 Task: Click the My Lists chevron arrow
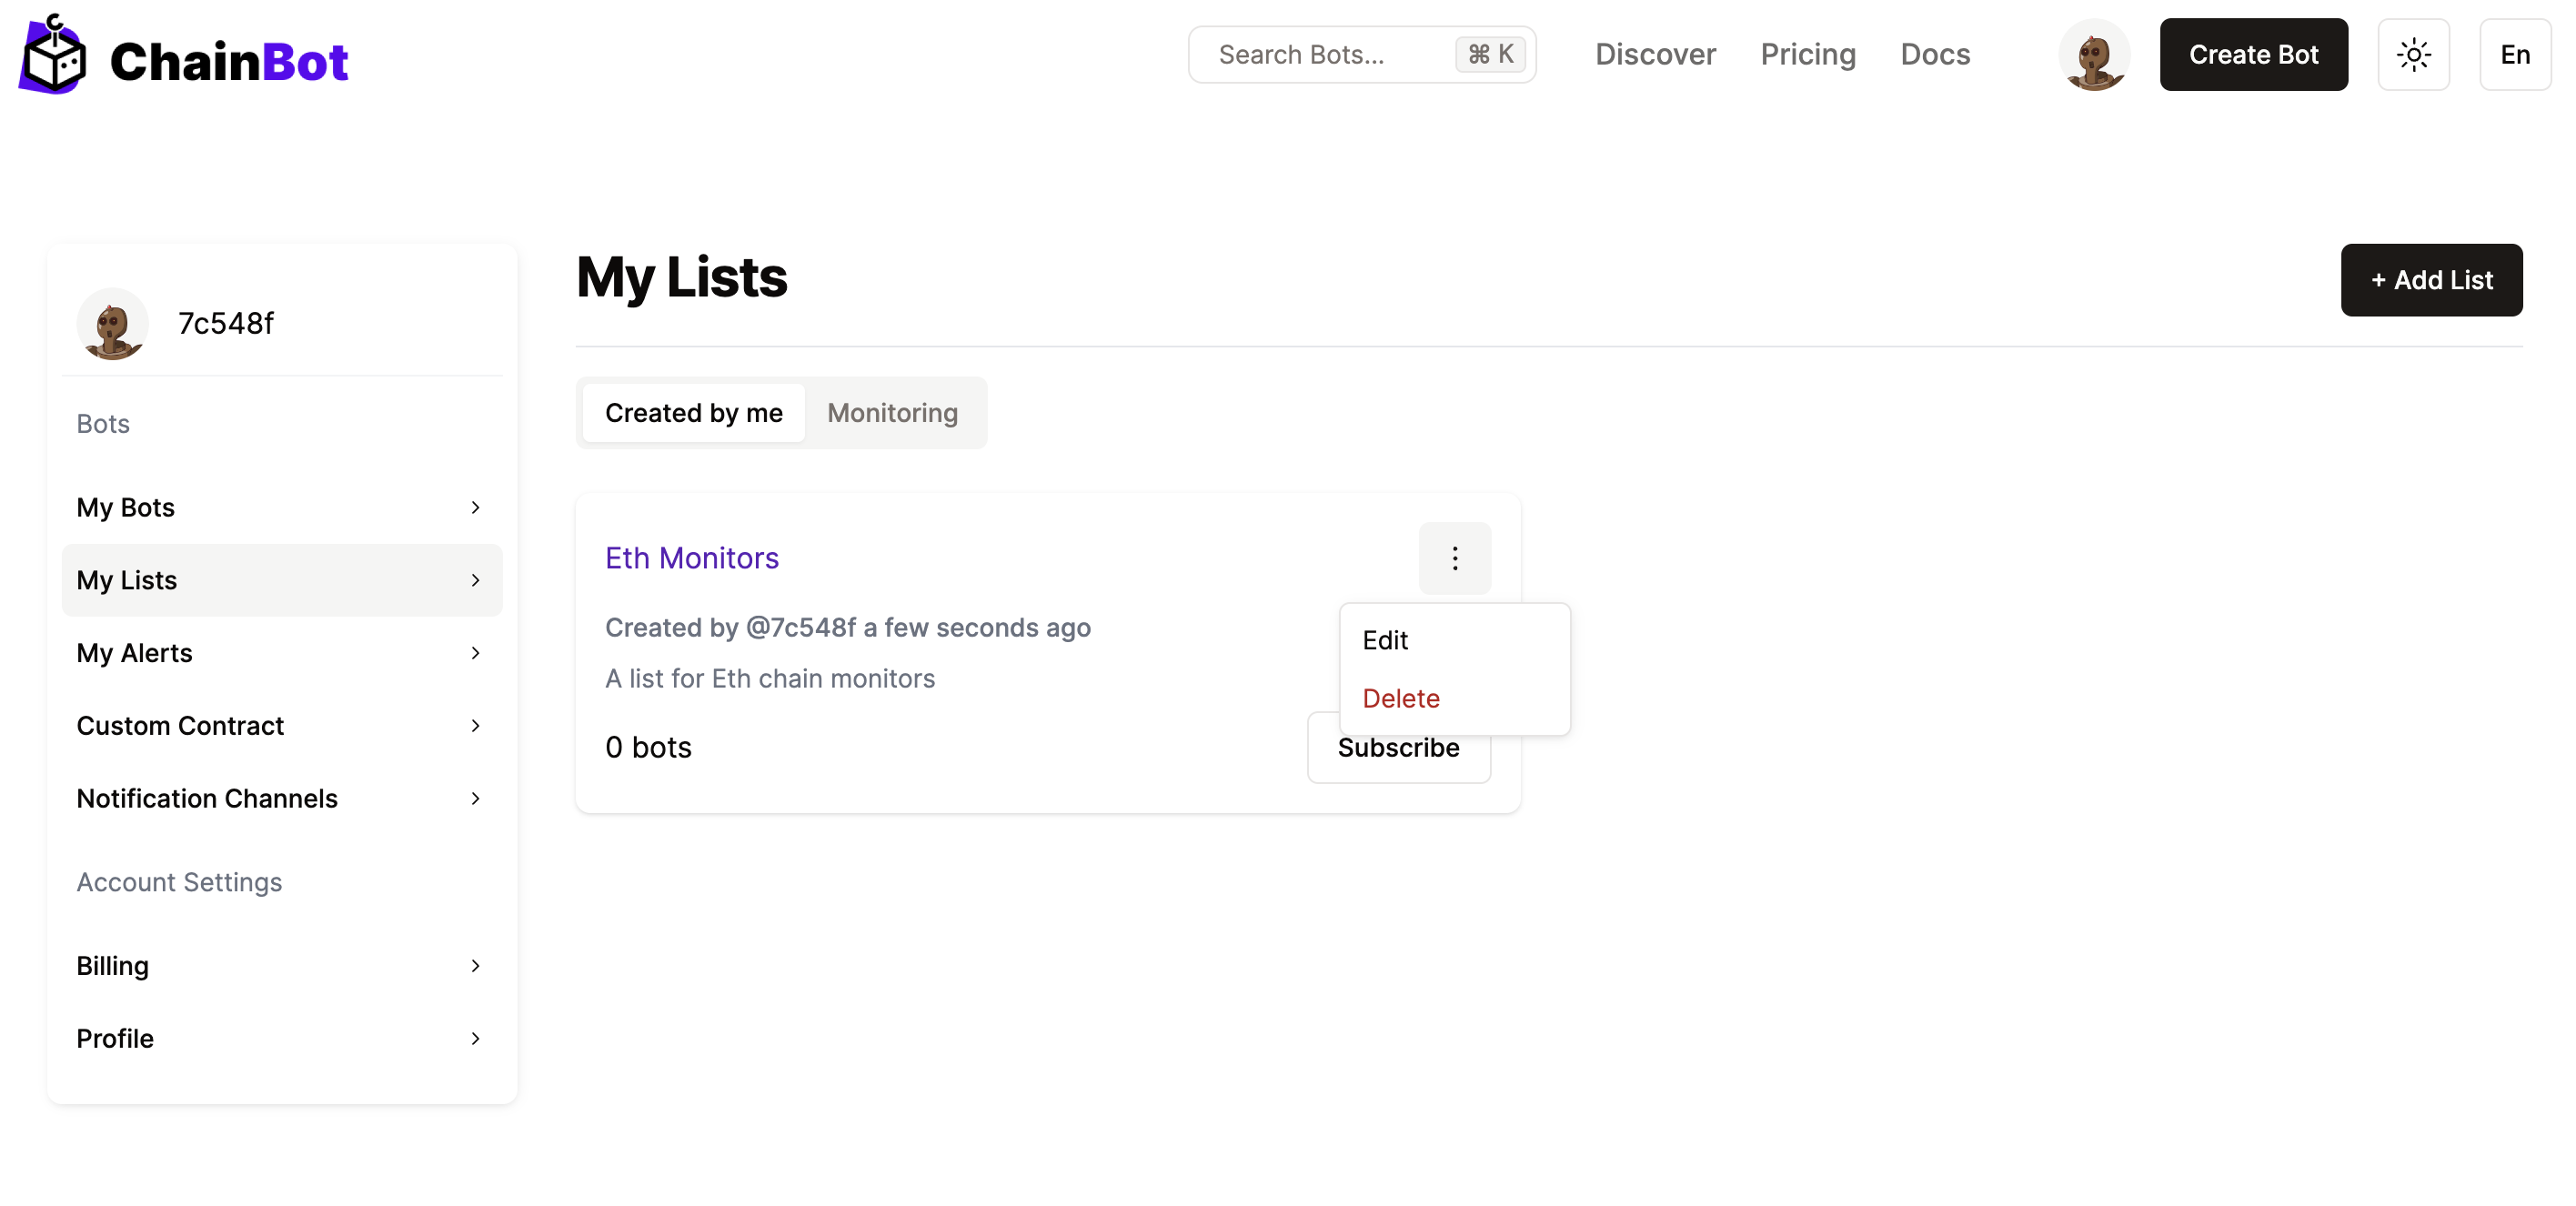click(x=475, y=581)
